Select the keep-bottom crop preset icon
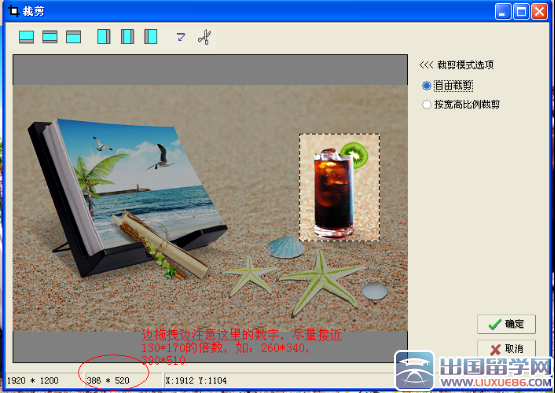The image size is (555, 393). pos(73,37)
